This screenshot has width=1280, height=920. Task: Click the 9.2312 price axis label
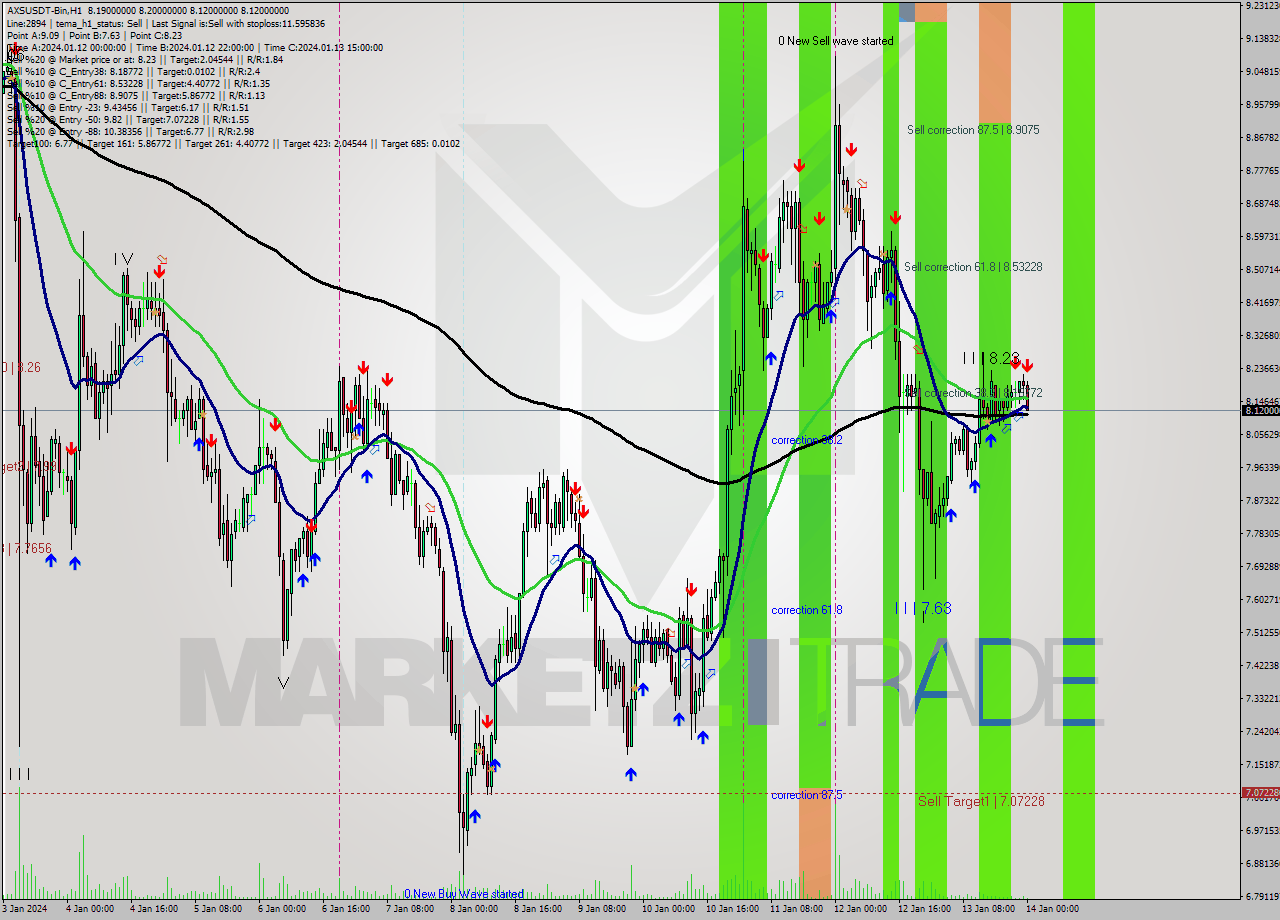(x=1262, y=5)
